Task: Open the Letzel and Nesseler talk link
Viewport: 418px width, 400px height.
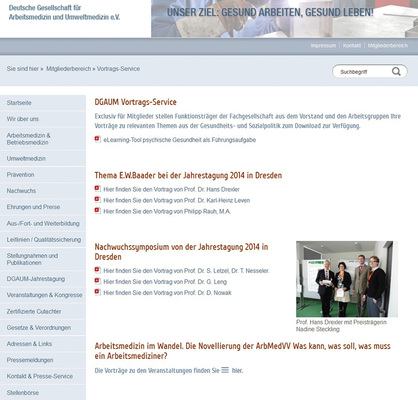Action: [186, 271]
